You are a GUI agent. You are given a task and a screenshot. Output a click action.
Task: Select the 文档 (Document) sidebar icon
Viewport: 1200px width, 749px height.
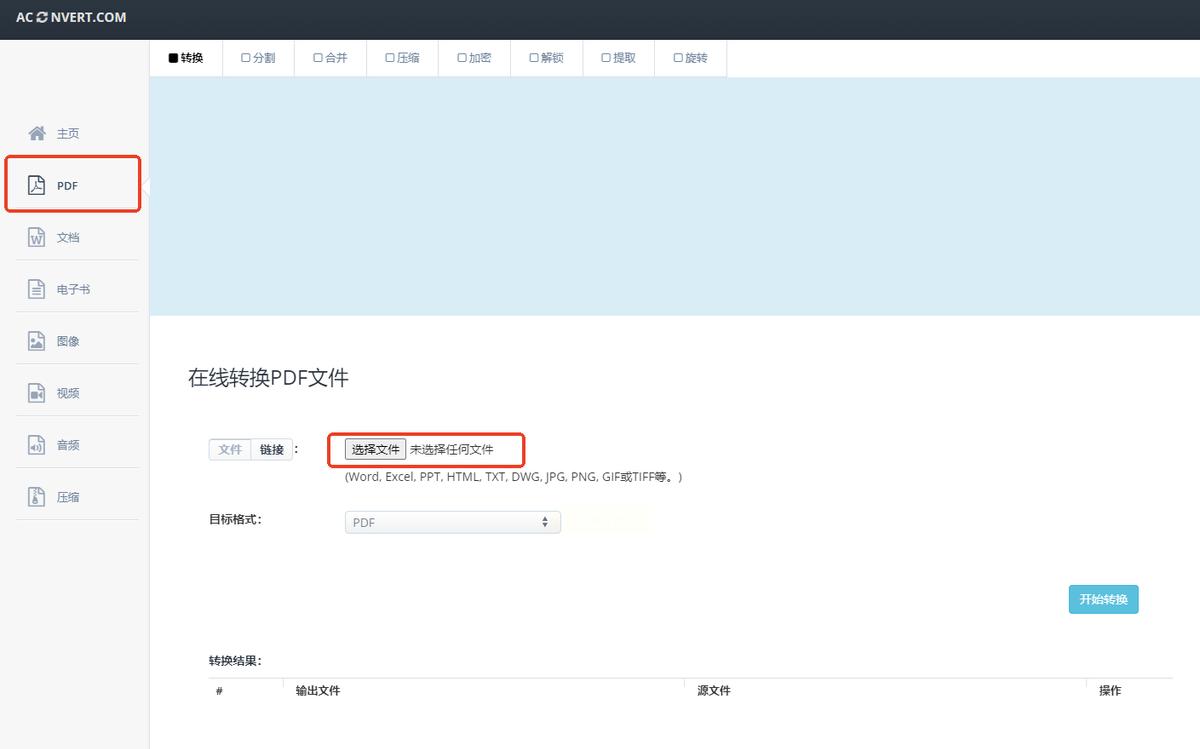[x=67, y=237]
